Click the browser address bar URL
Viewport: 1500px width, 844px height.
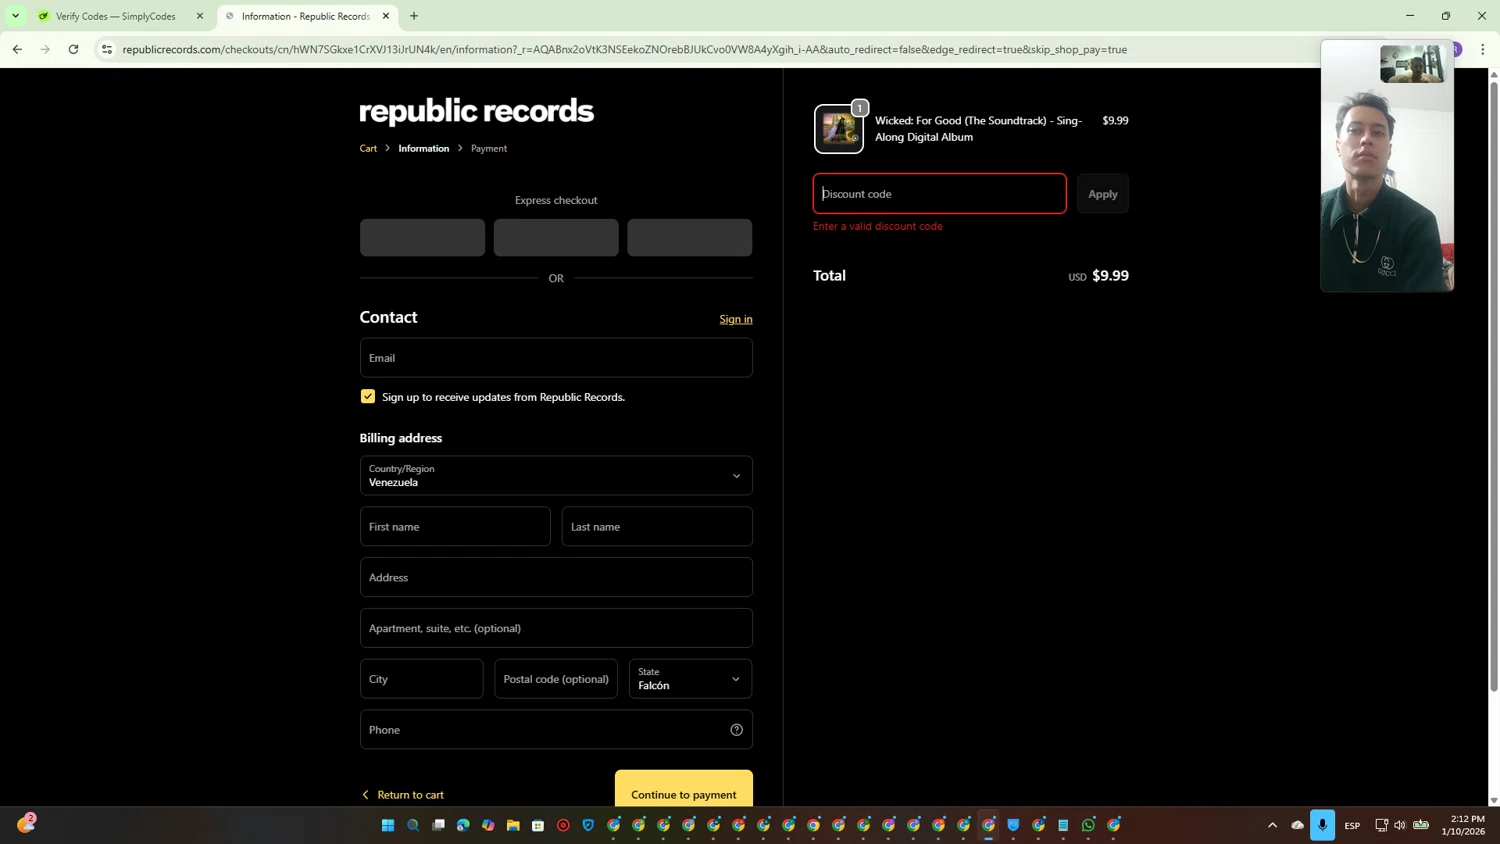(624, 49)
